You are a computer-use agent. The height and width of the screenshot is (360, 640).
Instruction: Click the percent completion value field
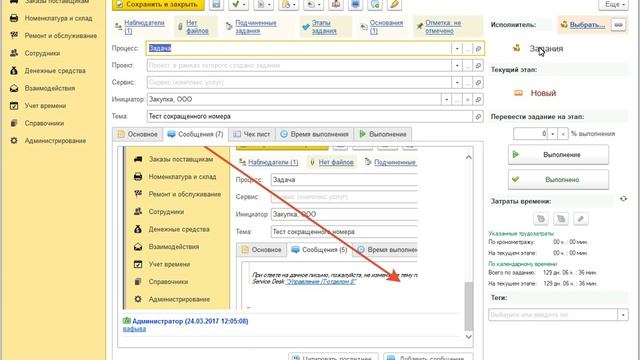coord(530,134)
